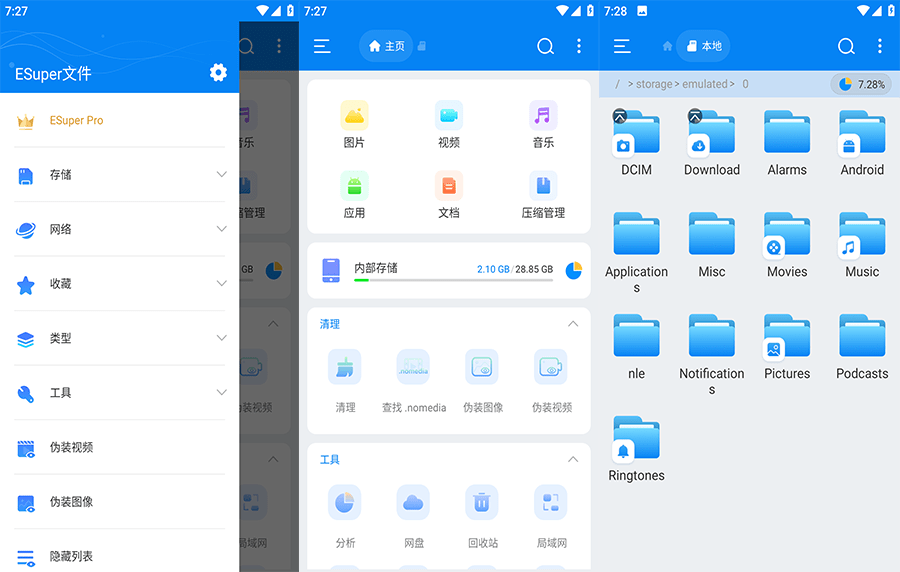Open settings gear in ESuper drawer
The height and width of the screenshot is (572, 900).
[x=218, y=73]
